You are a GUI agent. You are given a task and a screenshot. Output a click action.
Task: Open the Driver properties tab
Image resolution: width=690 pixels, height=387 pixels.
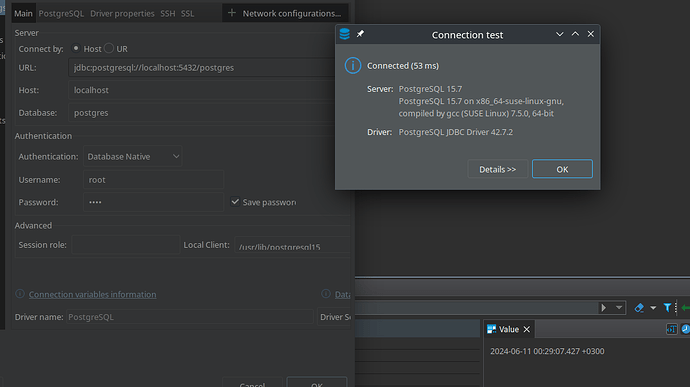click(x=122, y=13)
